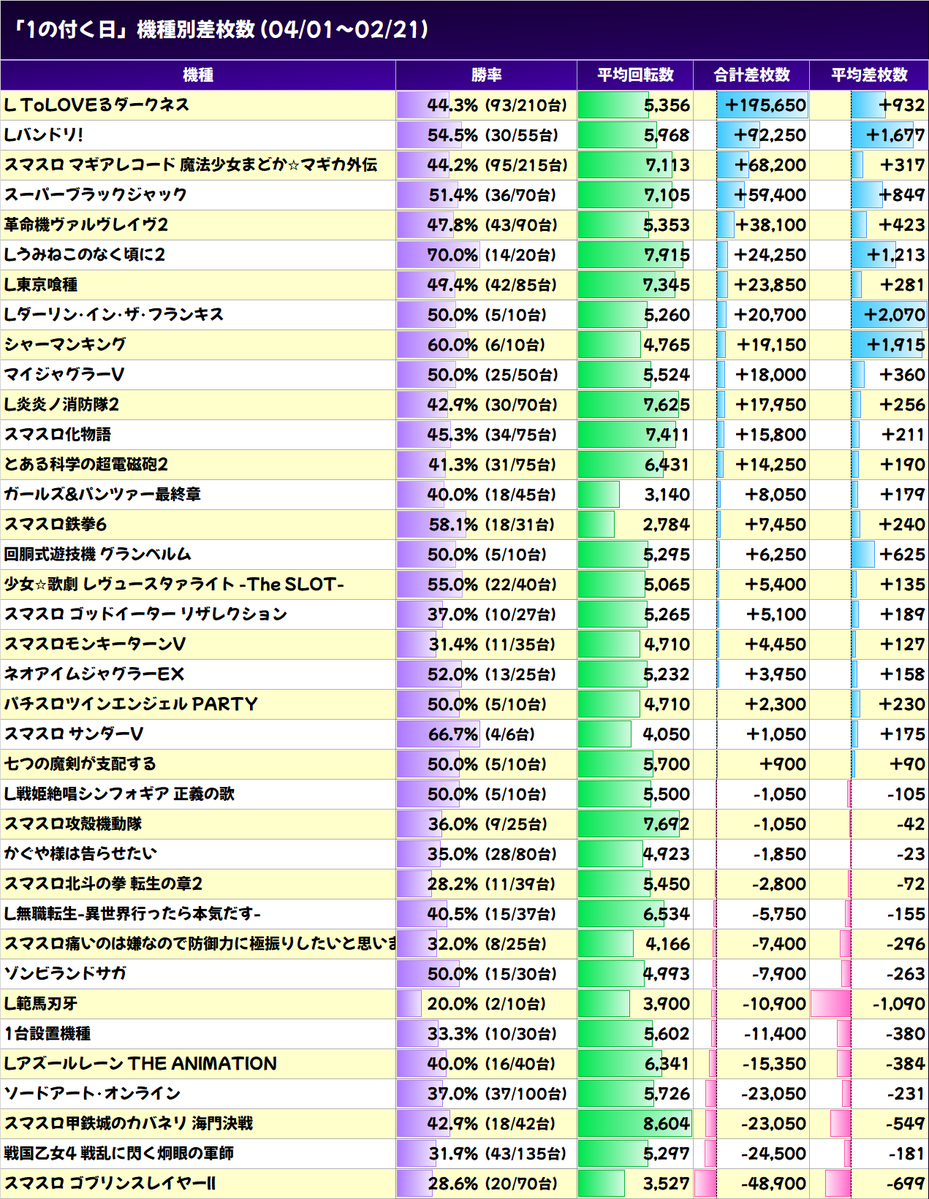Select the 1台設置機種 row name
Image resolution: width=929 pixels, height=1199 pixels.
(x=47, y=1034)
